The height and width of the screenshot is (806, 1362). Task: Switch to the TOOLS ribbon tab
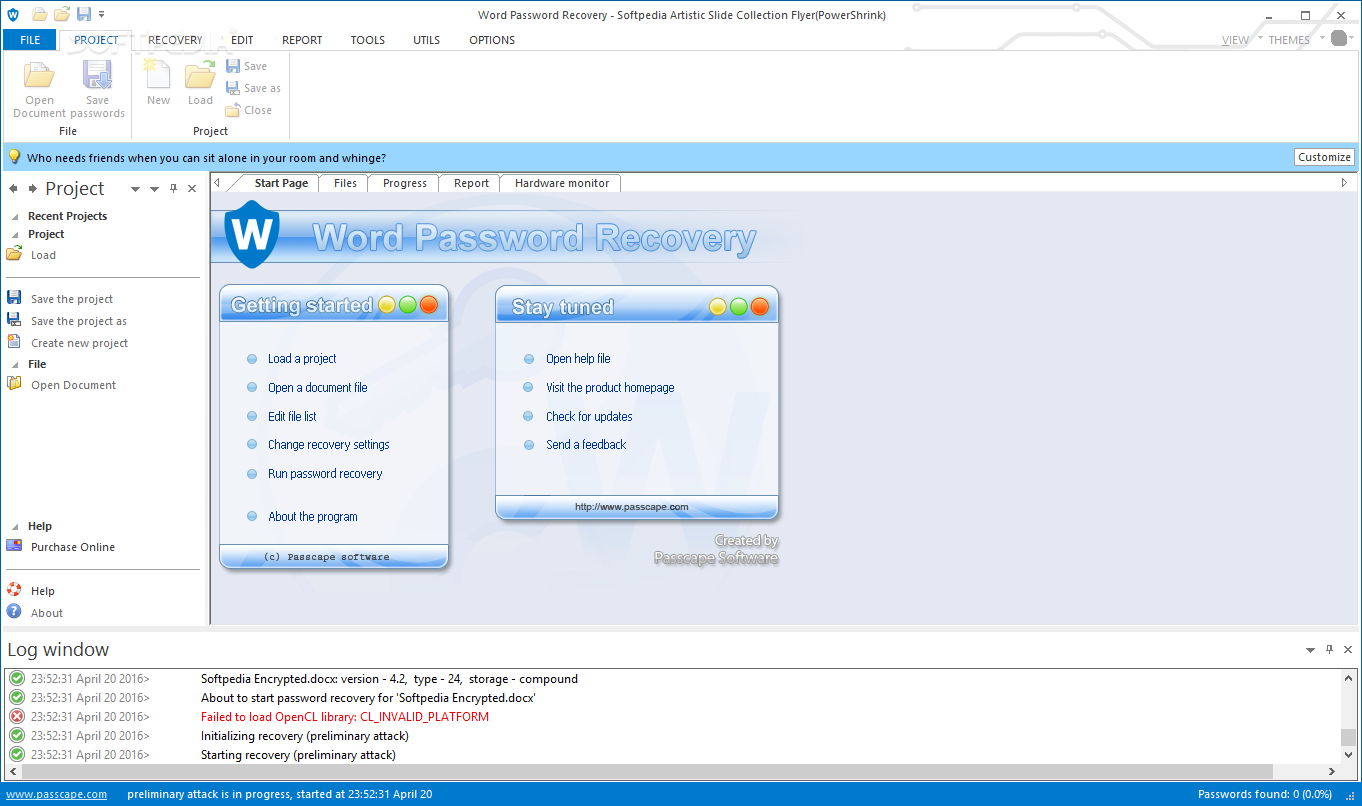tap(368, 40)
